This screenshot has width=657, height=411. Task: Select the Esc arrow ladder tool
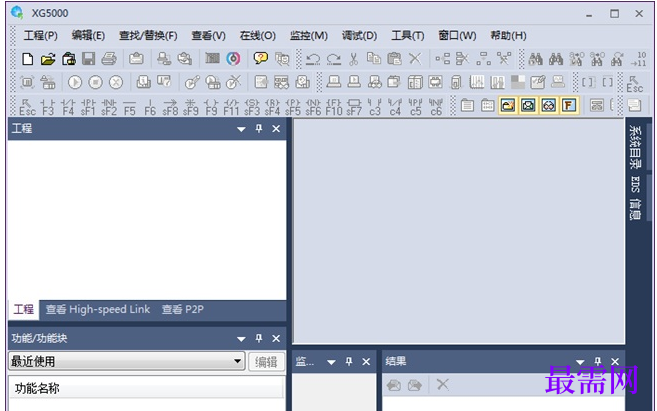27,107
